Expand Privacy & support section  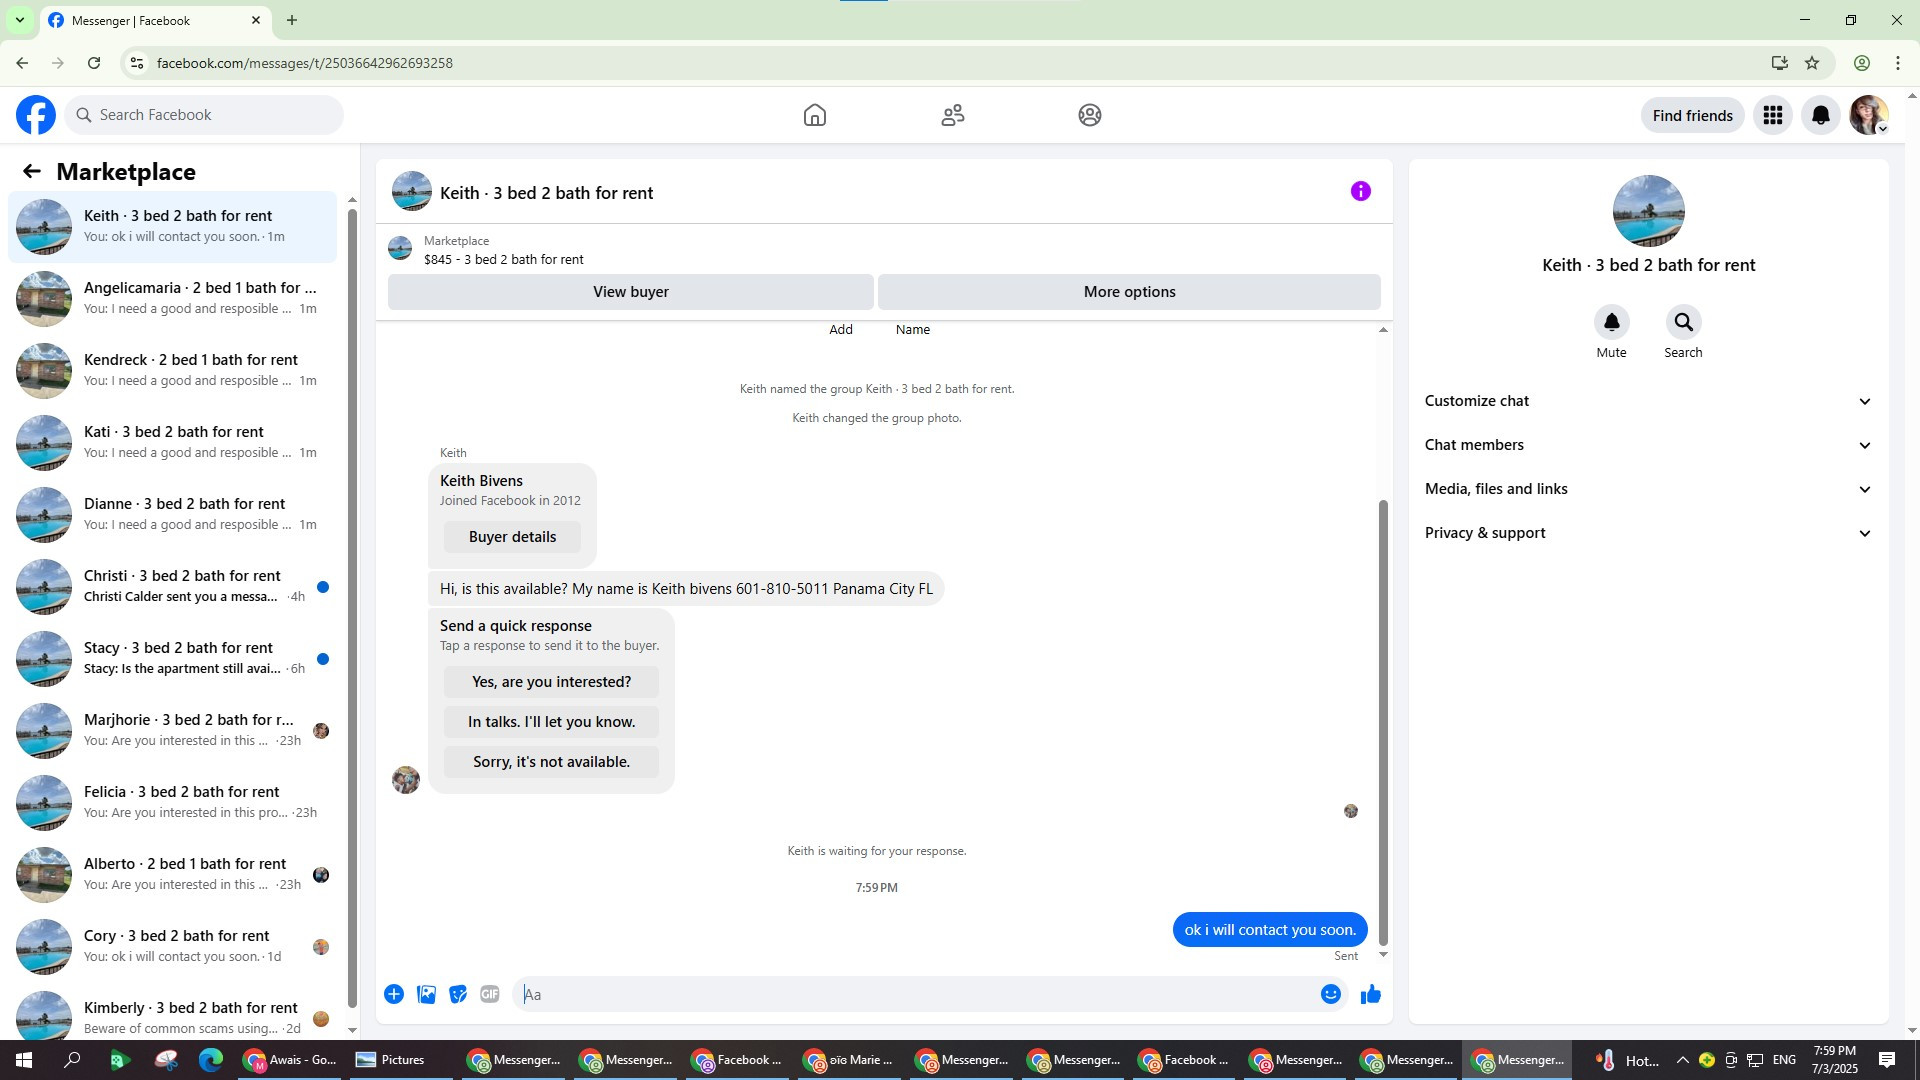1648,533
